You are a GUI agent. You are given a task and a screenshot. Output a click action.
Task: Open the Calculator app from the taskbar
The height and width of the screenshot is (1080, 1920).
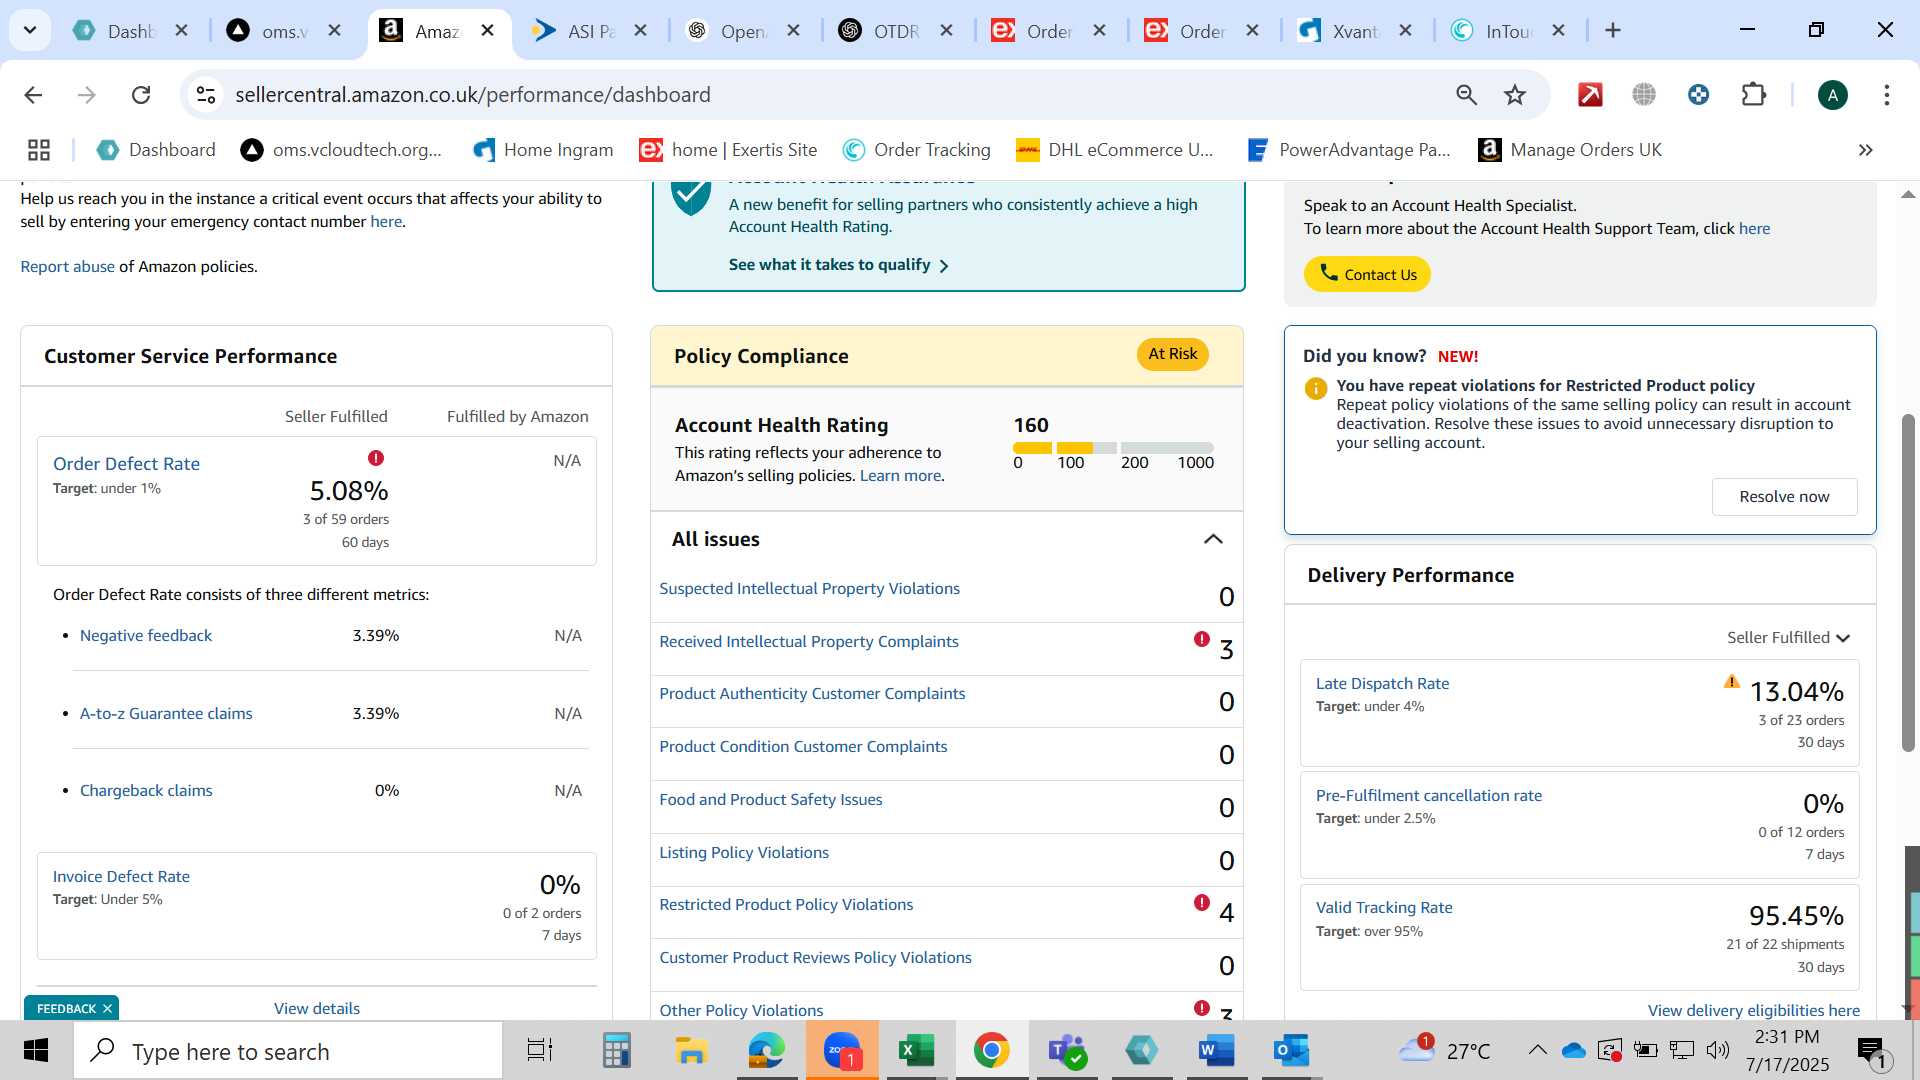[616, 1051]
